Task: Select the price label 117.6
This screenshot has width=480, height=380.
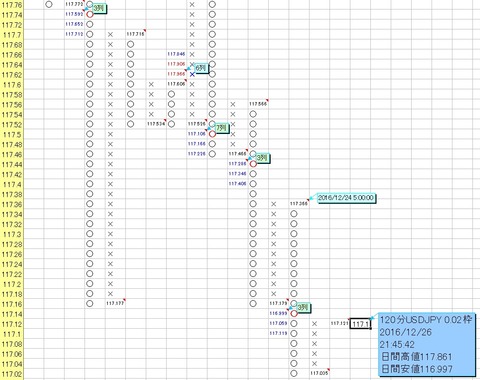Action: click(x=12, y=85)
